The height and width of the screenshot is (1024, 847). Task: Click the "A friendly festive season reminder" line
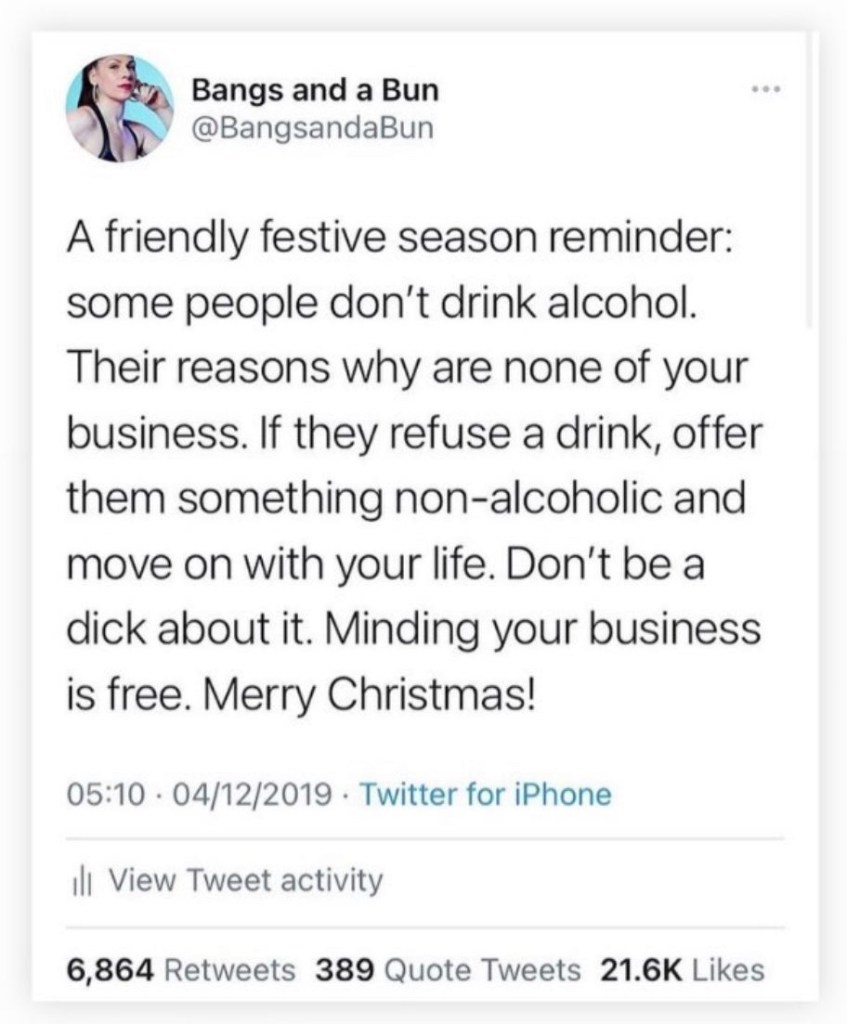coord(400,243)
